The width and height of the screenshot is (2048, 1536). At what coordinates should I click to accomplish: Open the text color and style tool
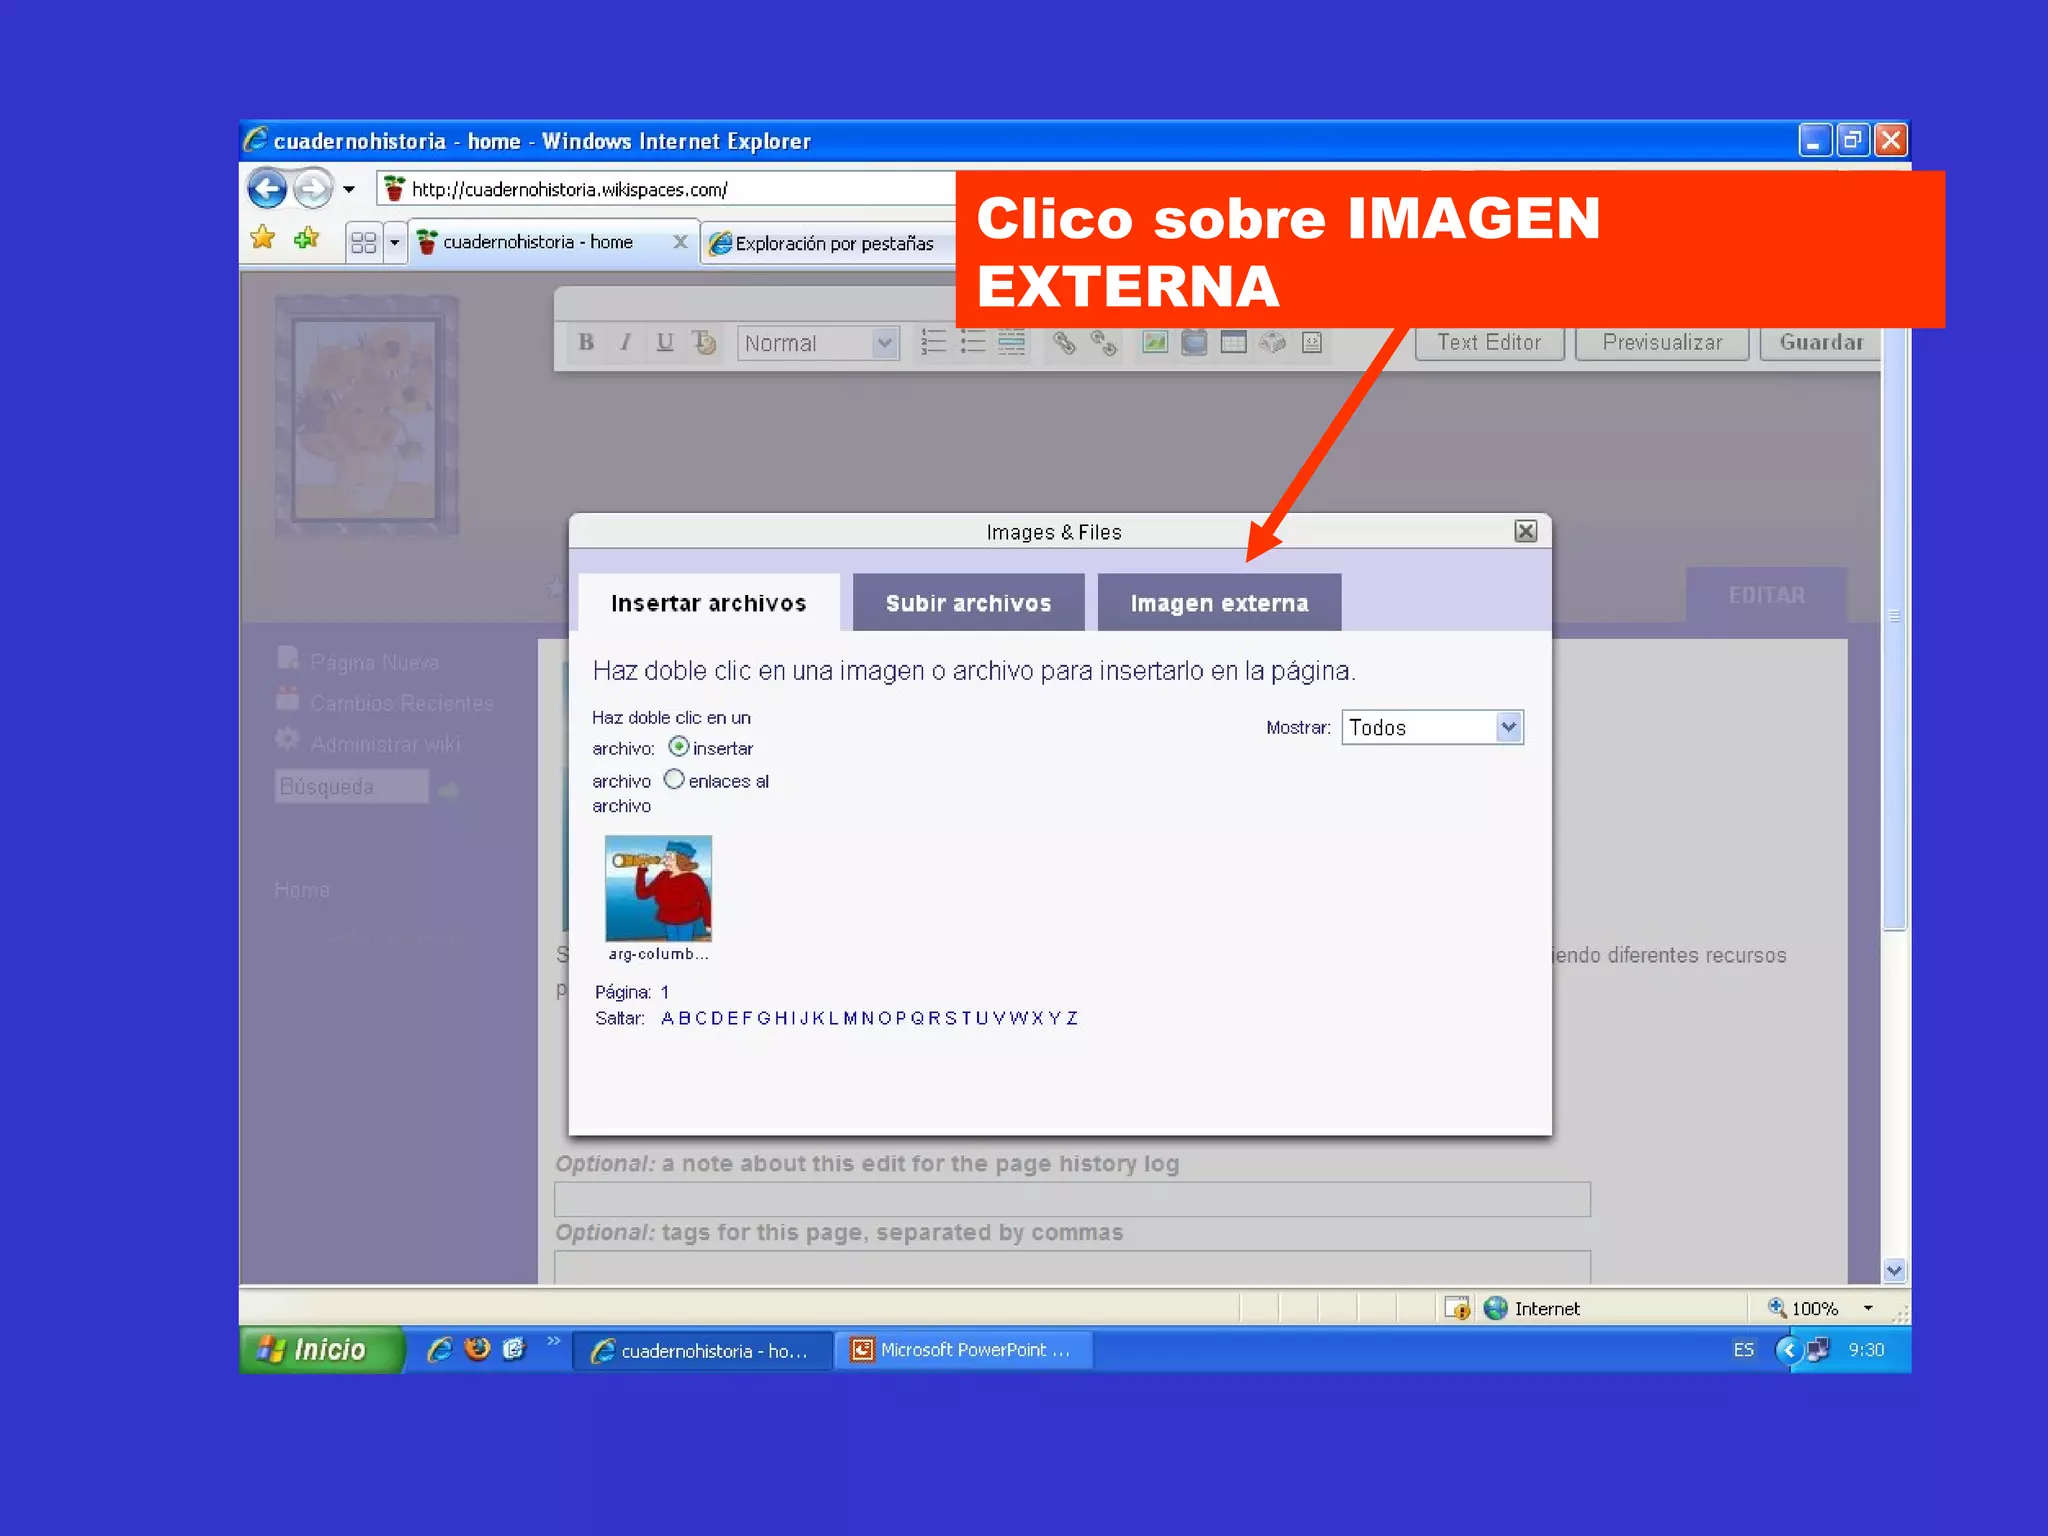(x=704, y=343)
